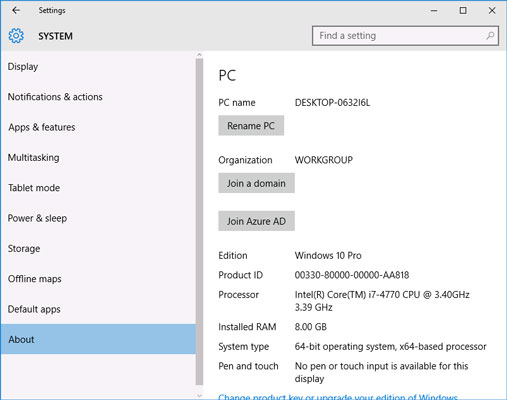Select Power & sleep category
The height and width of the screenshot is (400, 507).
coord(98,218)
